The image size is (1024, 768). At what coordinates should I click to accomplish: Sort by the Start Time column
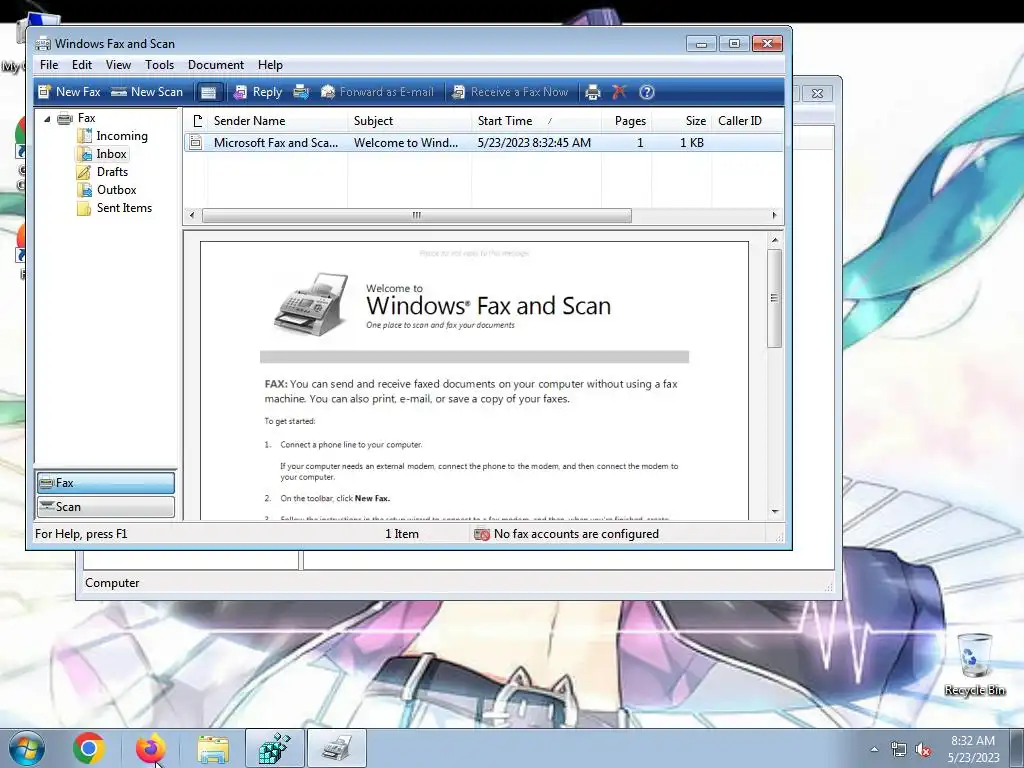point(536,121)
